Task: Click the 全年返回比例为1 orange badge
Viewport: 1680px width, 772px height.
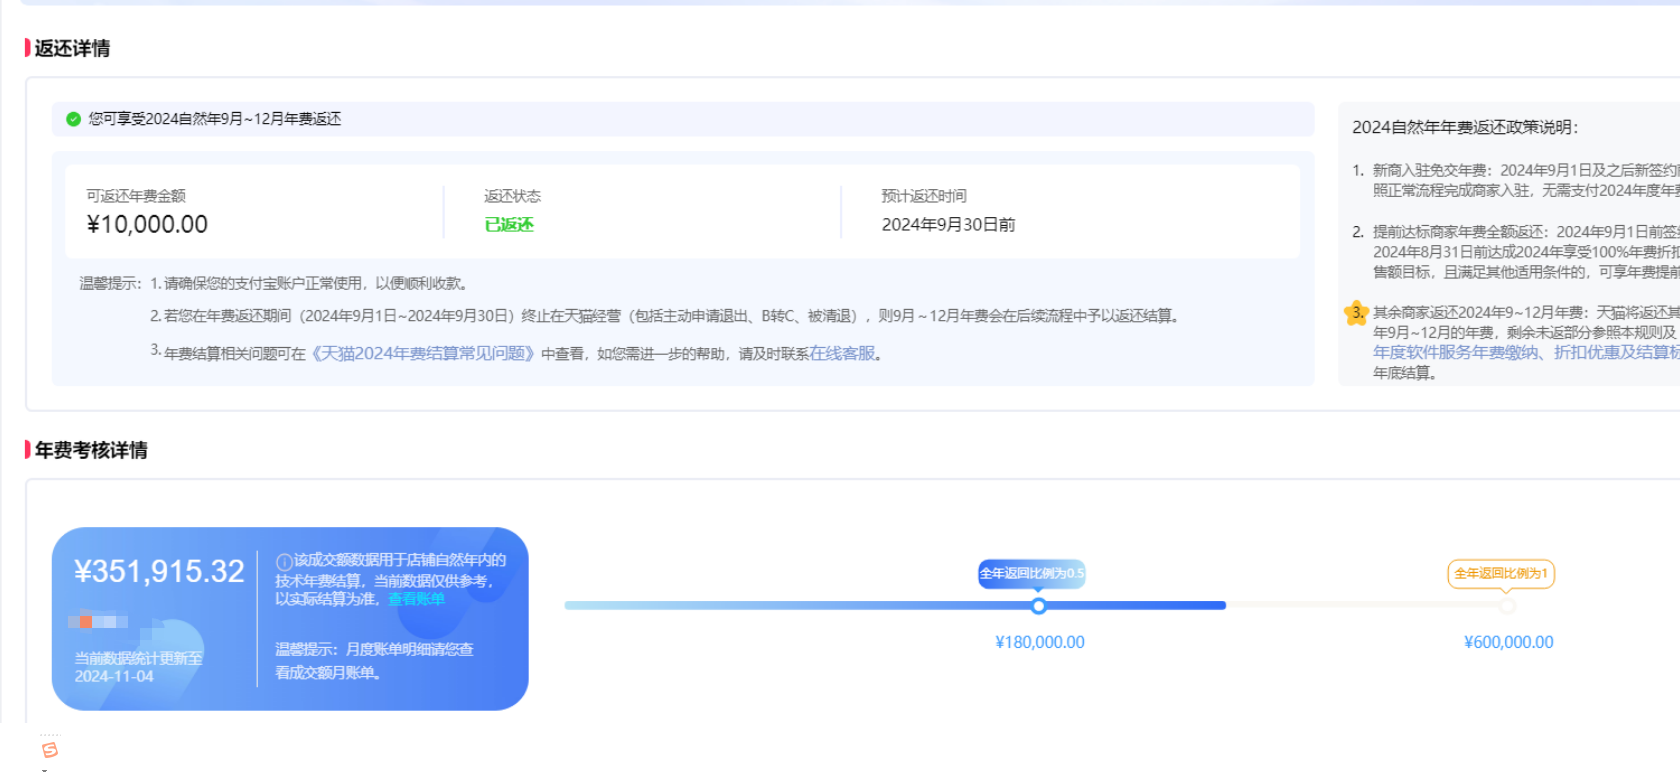Action: (1500, 574)
